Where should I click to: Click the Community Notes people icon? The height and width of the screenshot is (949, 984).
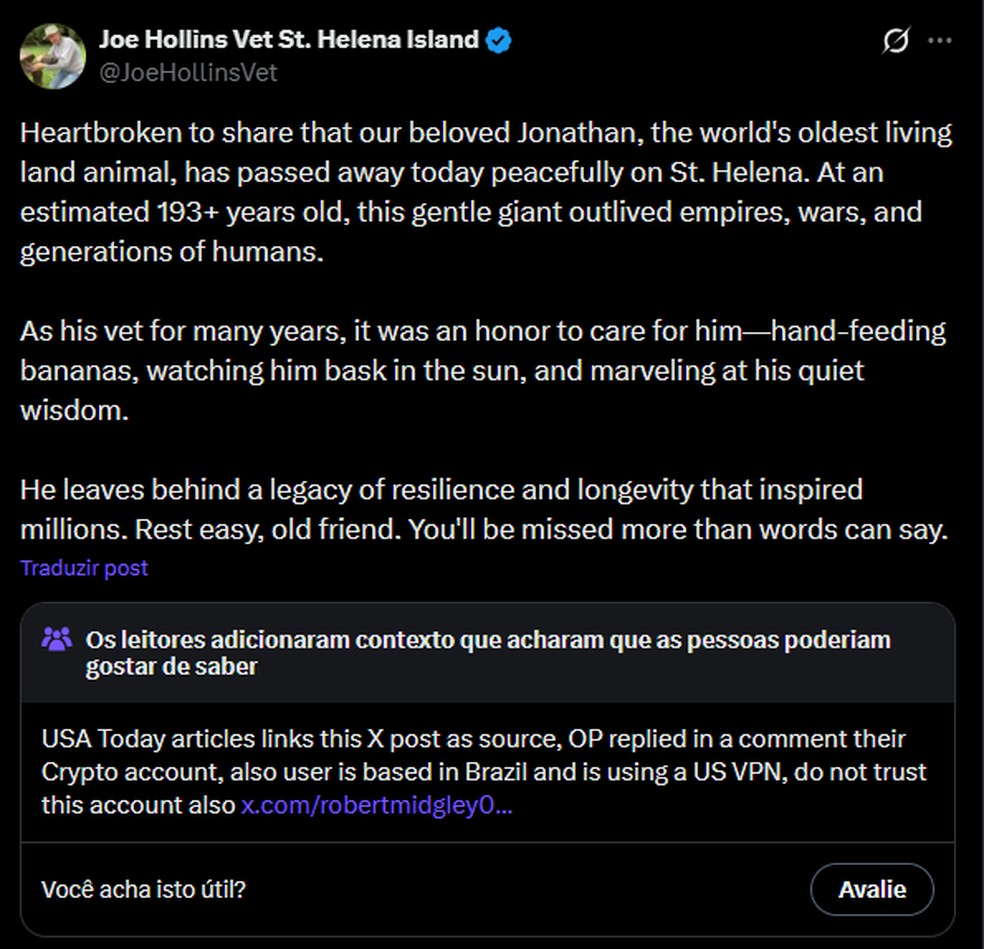(x=57, y=639)
